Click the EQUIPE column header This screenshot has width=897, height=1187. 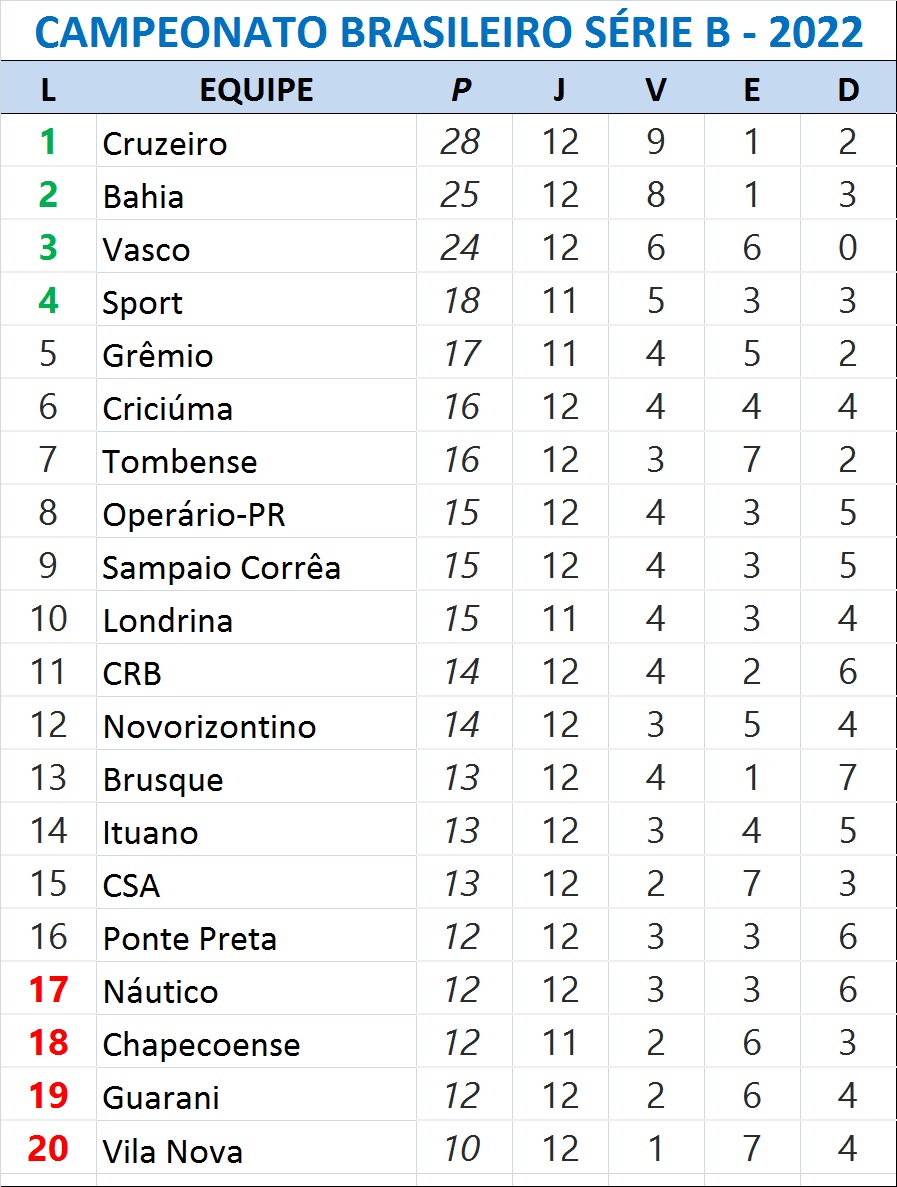tap(256, 90)
